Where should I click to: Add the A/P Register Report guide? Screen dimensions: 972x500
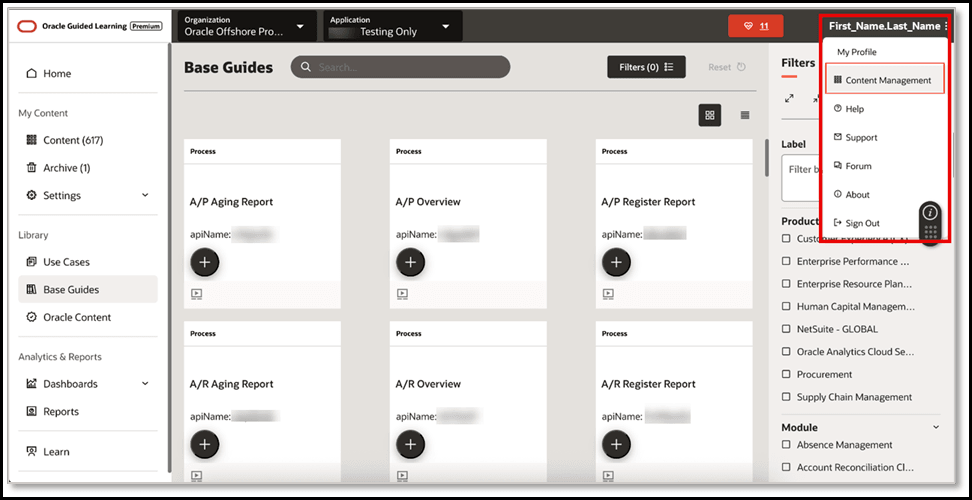point(616,262)
